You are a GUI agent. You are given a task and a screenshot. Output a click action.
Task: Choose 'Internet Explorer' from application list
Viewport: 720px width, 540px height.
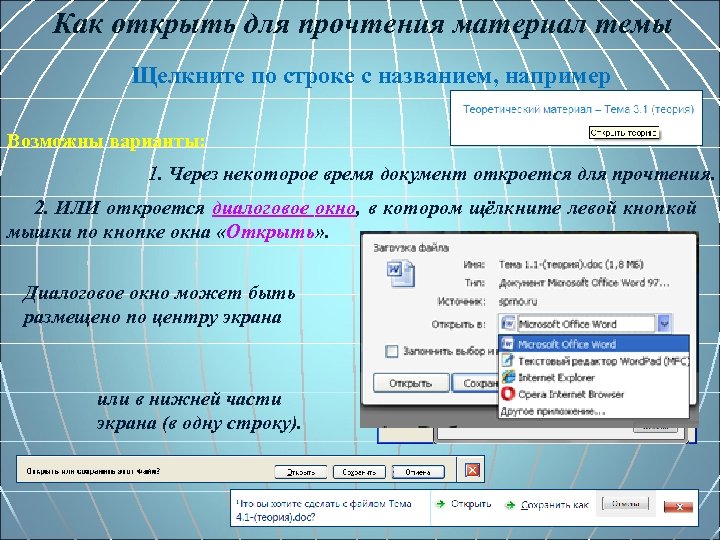pos(594,377)
